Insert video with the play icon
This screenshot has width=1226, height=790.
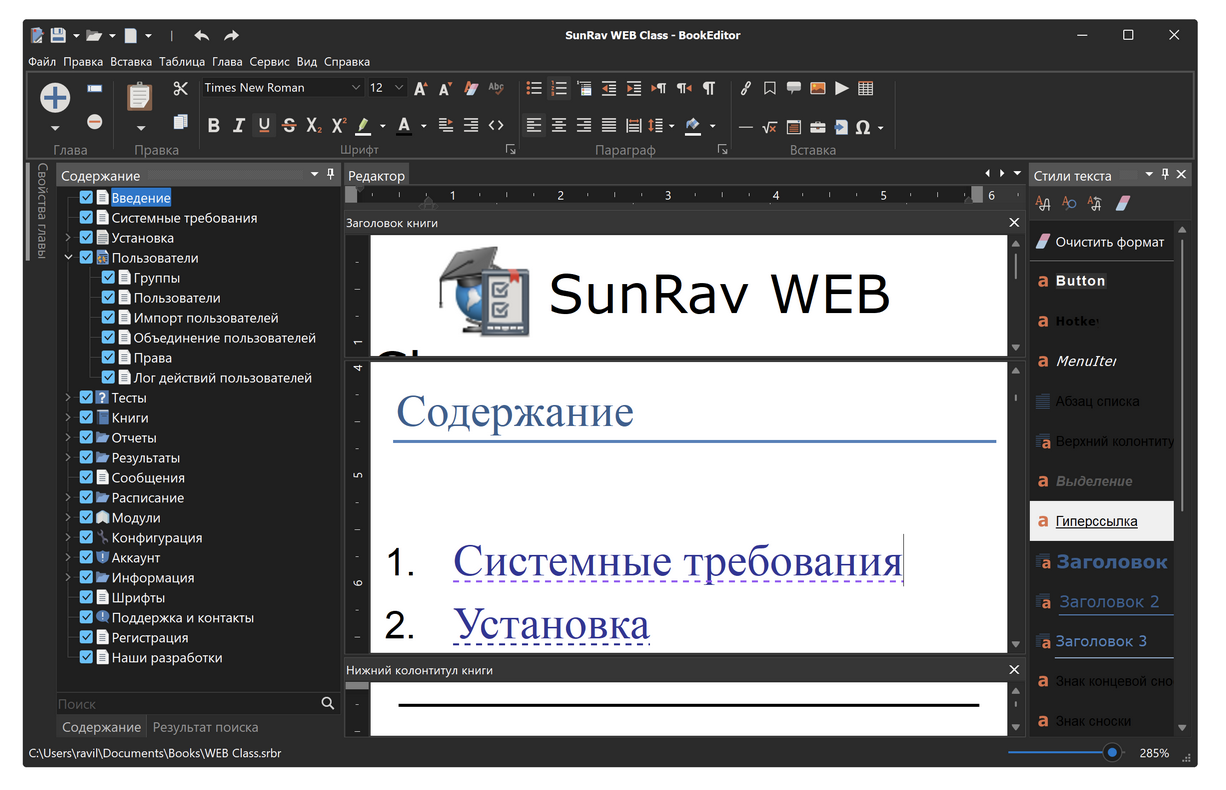pyautogui.click(x=842, y=88)
